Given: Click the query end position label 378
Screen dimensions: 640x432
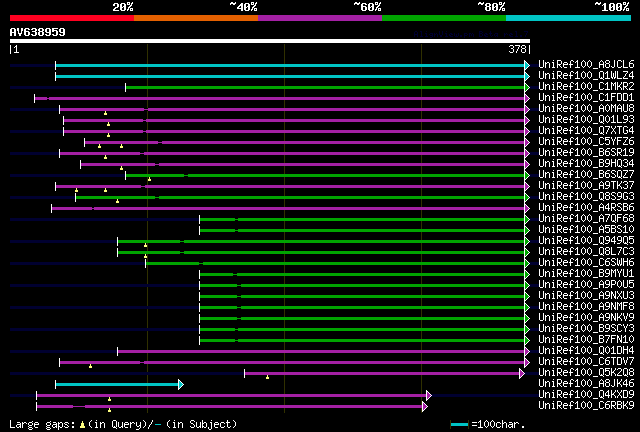Looking at the screenshot, I should tap(517, 49).
